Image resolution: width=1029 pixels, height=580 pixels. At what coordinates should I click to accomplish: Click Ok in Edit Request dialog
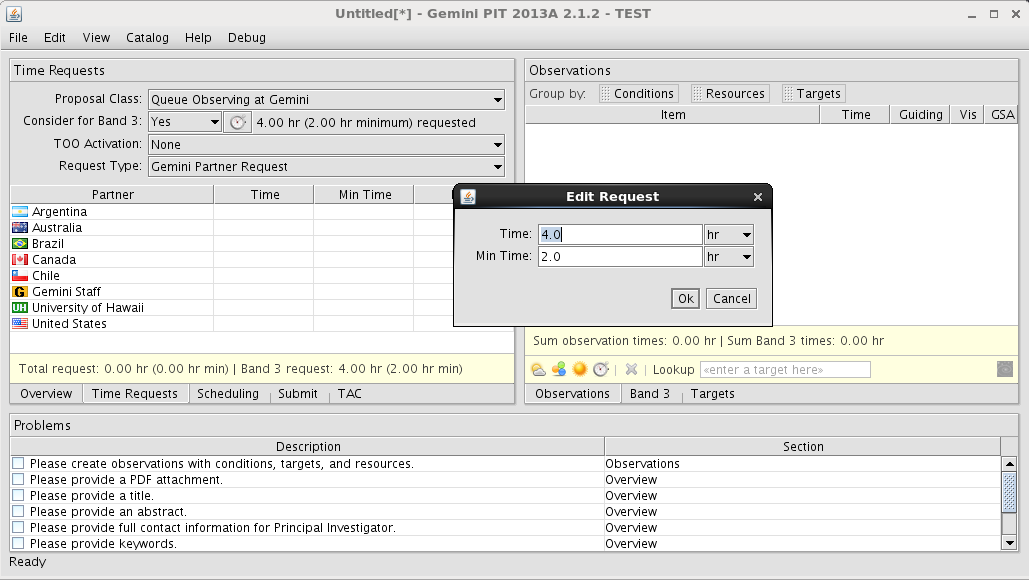(x=685, y=299)
